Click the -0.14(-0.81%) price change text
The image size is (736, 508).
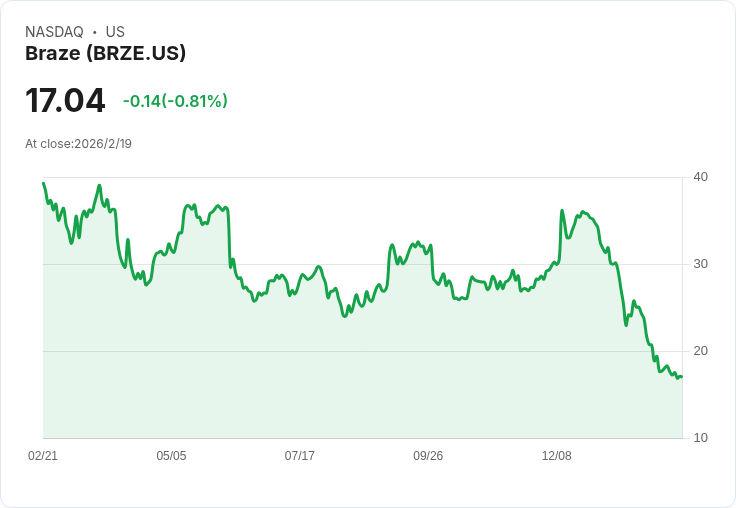175,101
